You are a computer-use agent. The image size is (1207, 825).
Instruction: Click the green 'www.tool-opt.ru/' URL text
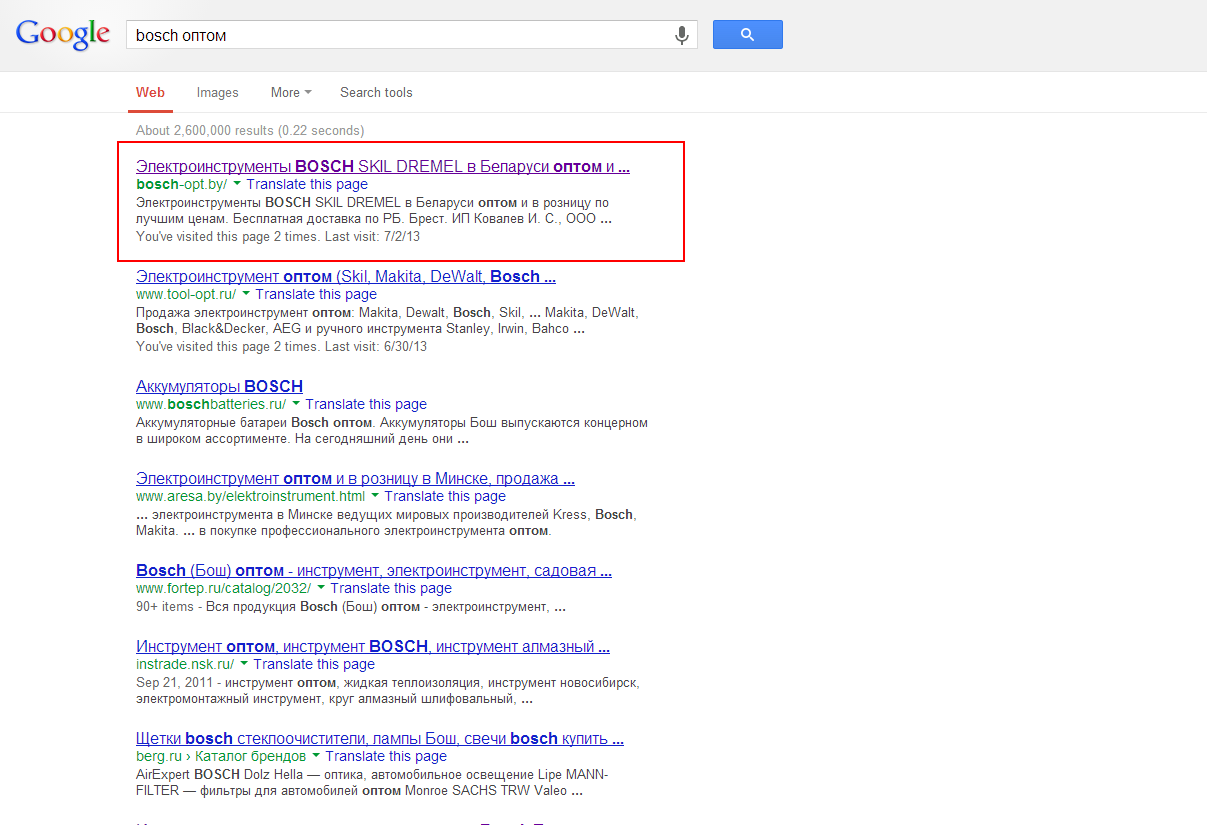coord(186,294)
